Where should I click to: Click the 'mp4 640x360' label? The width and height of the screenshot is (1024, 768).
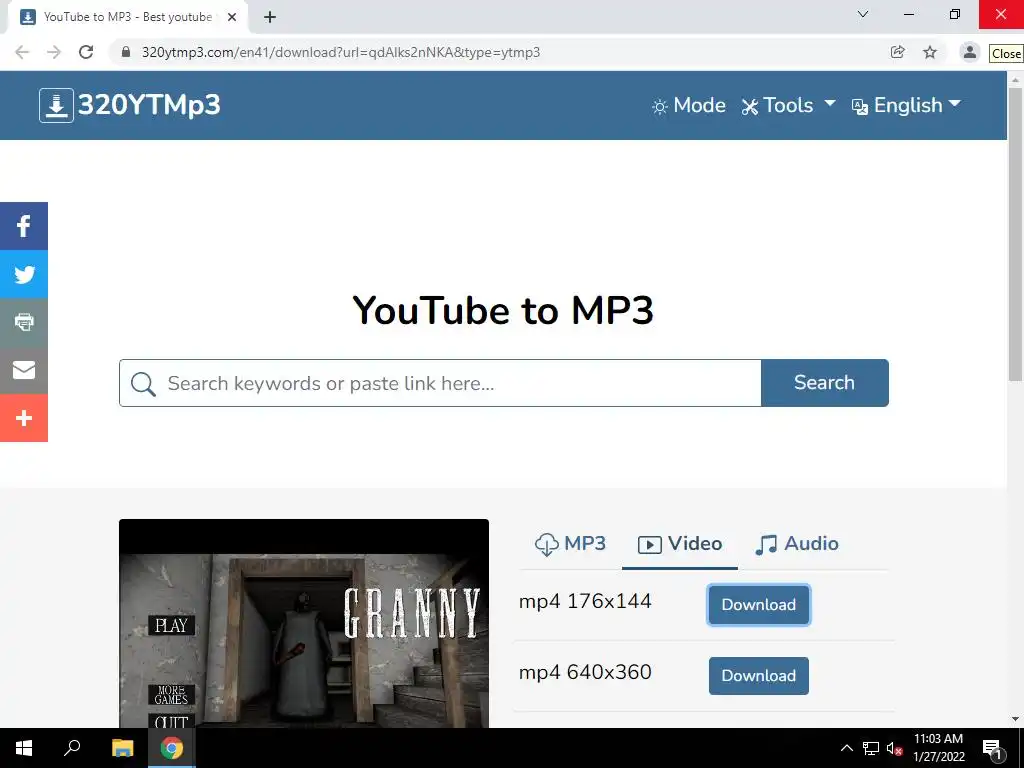pyautogui.click(x=585, y=673)
